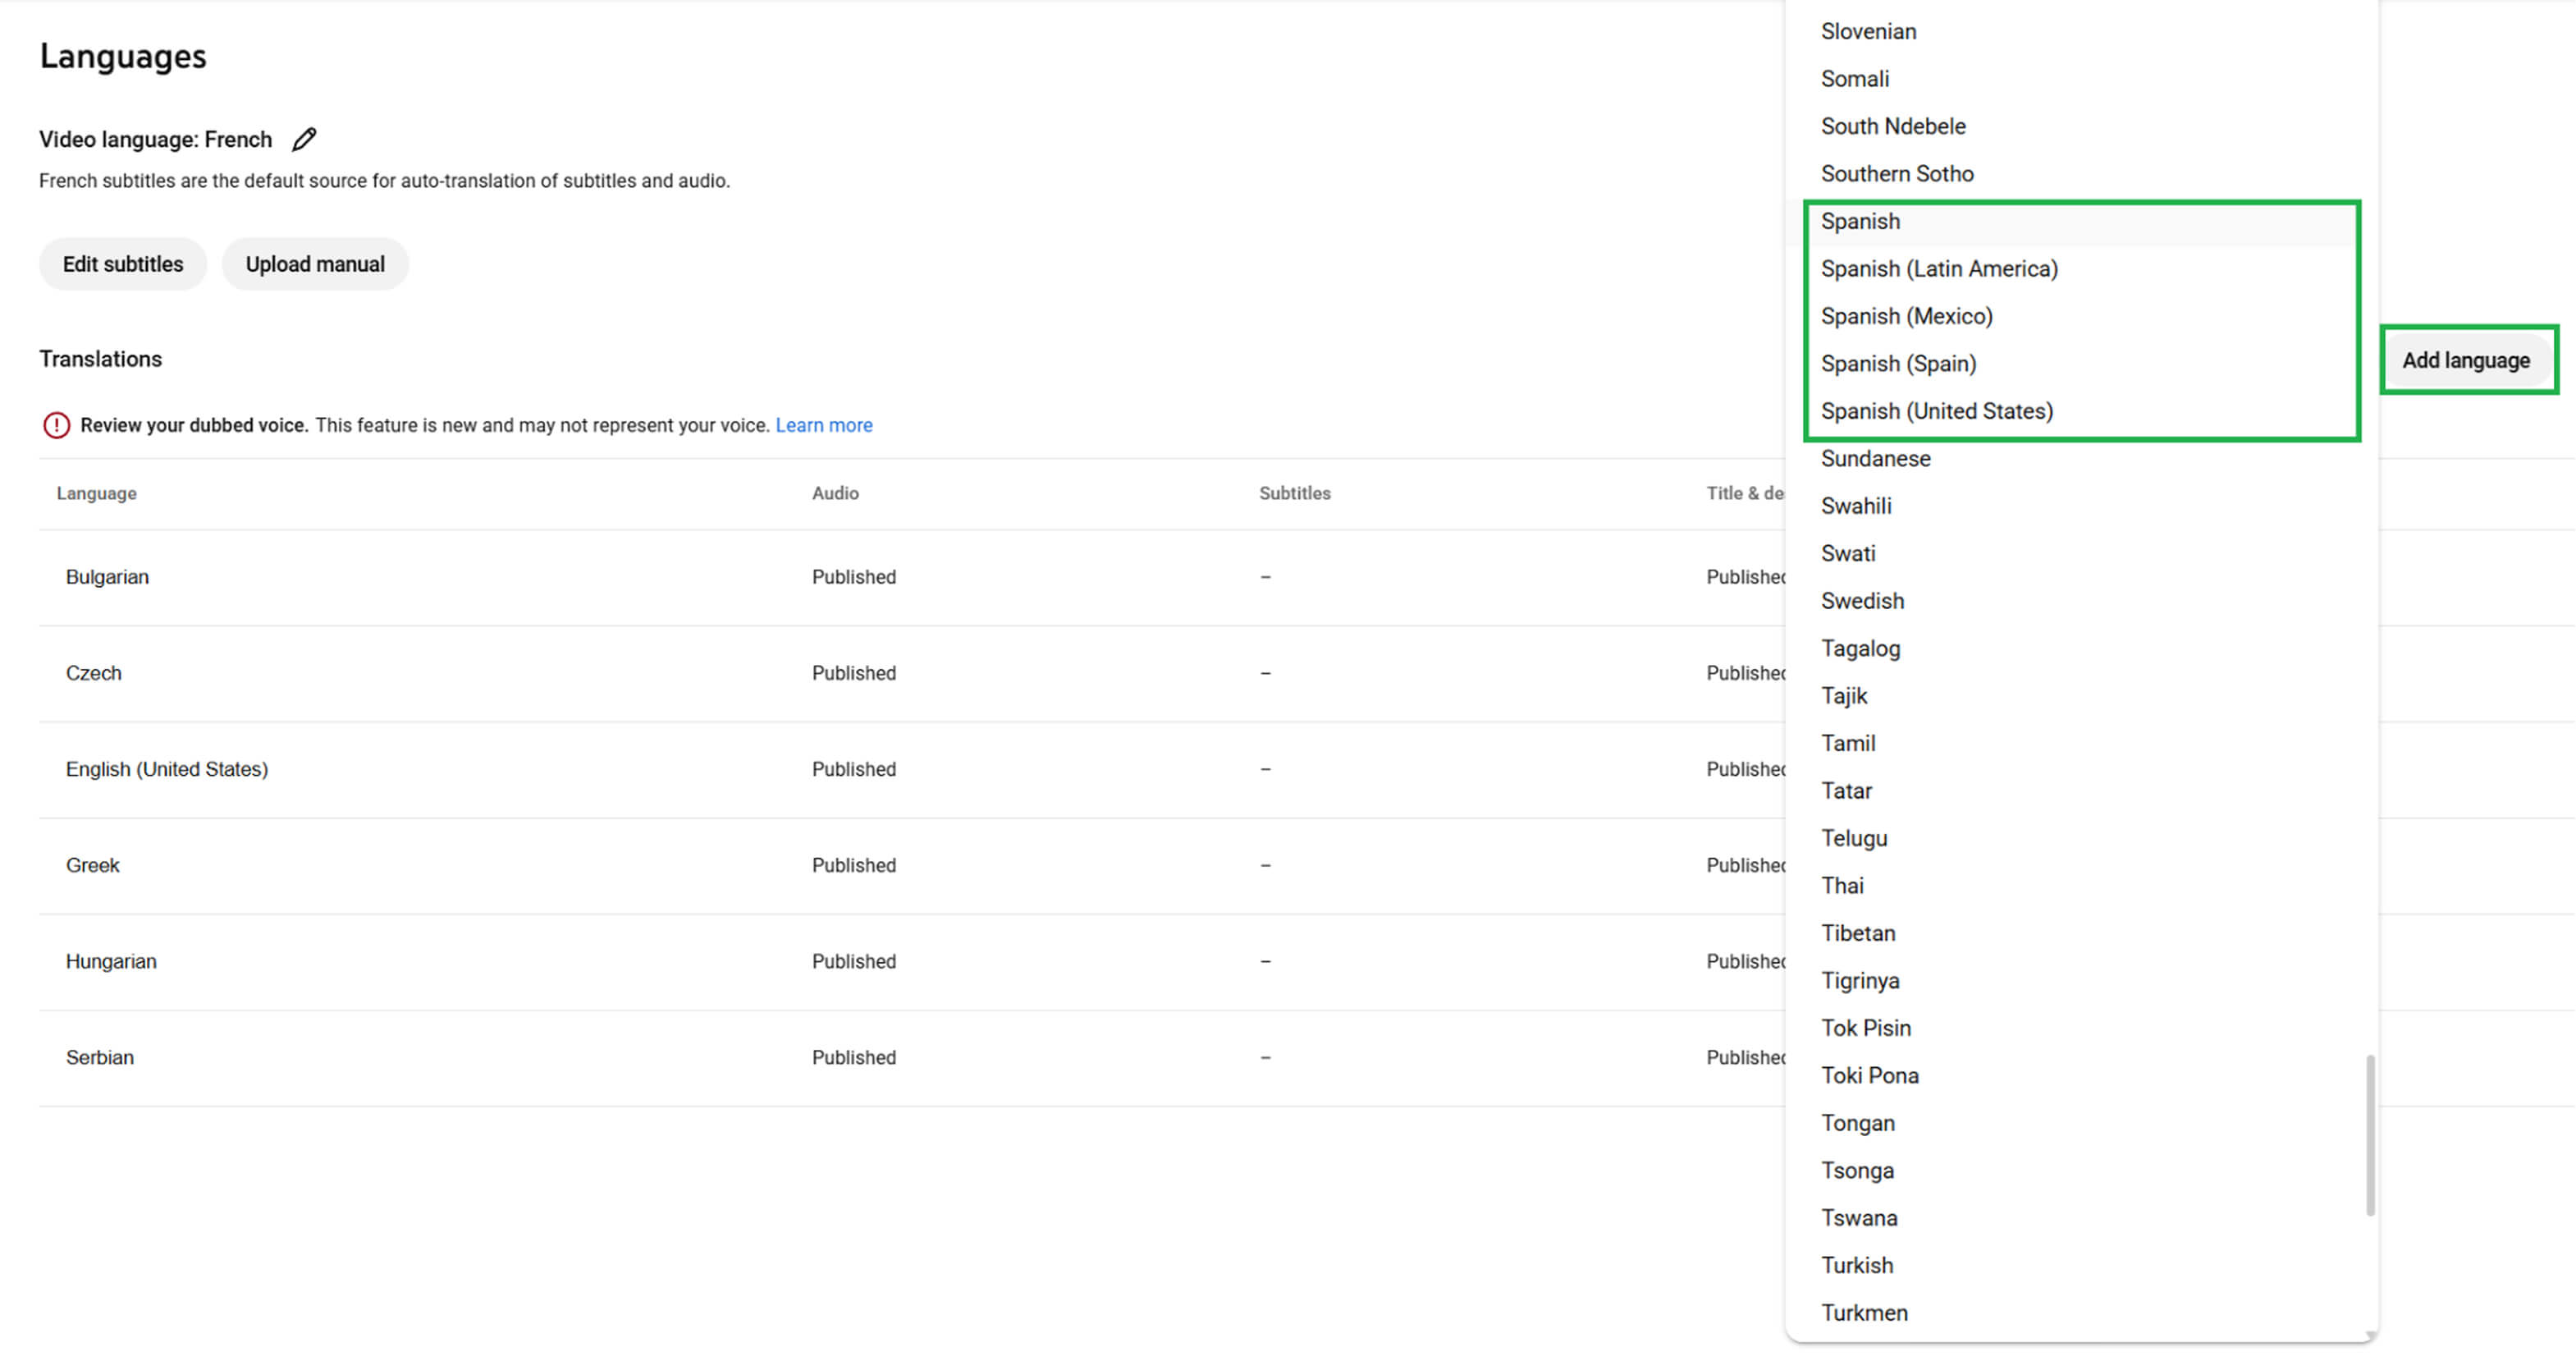Choose Tajik language option

point(2081,696)
